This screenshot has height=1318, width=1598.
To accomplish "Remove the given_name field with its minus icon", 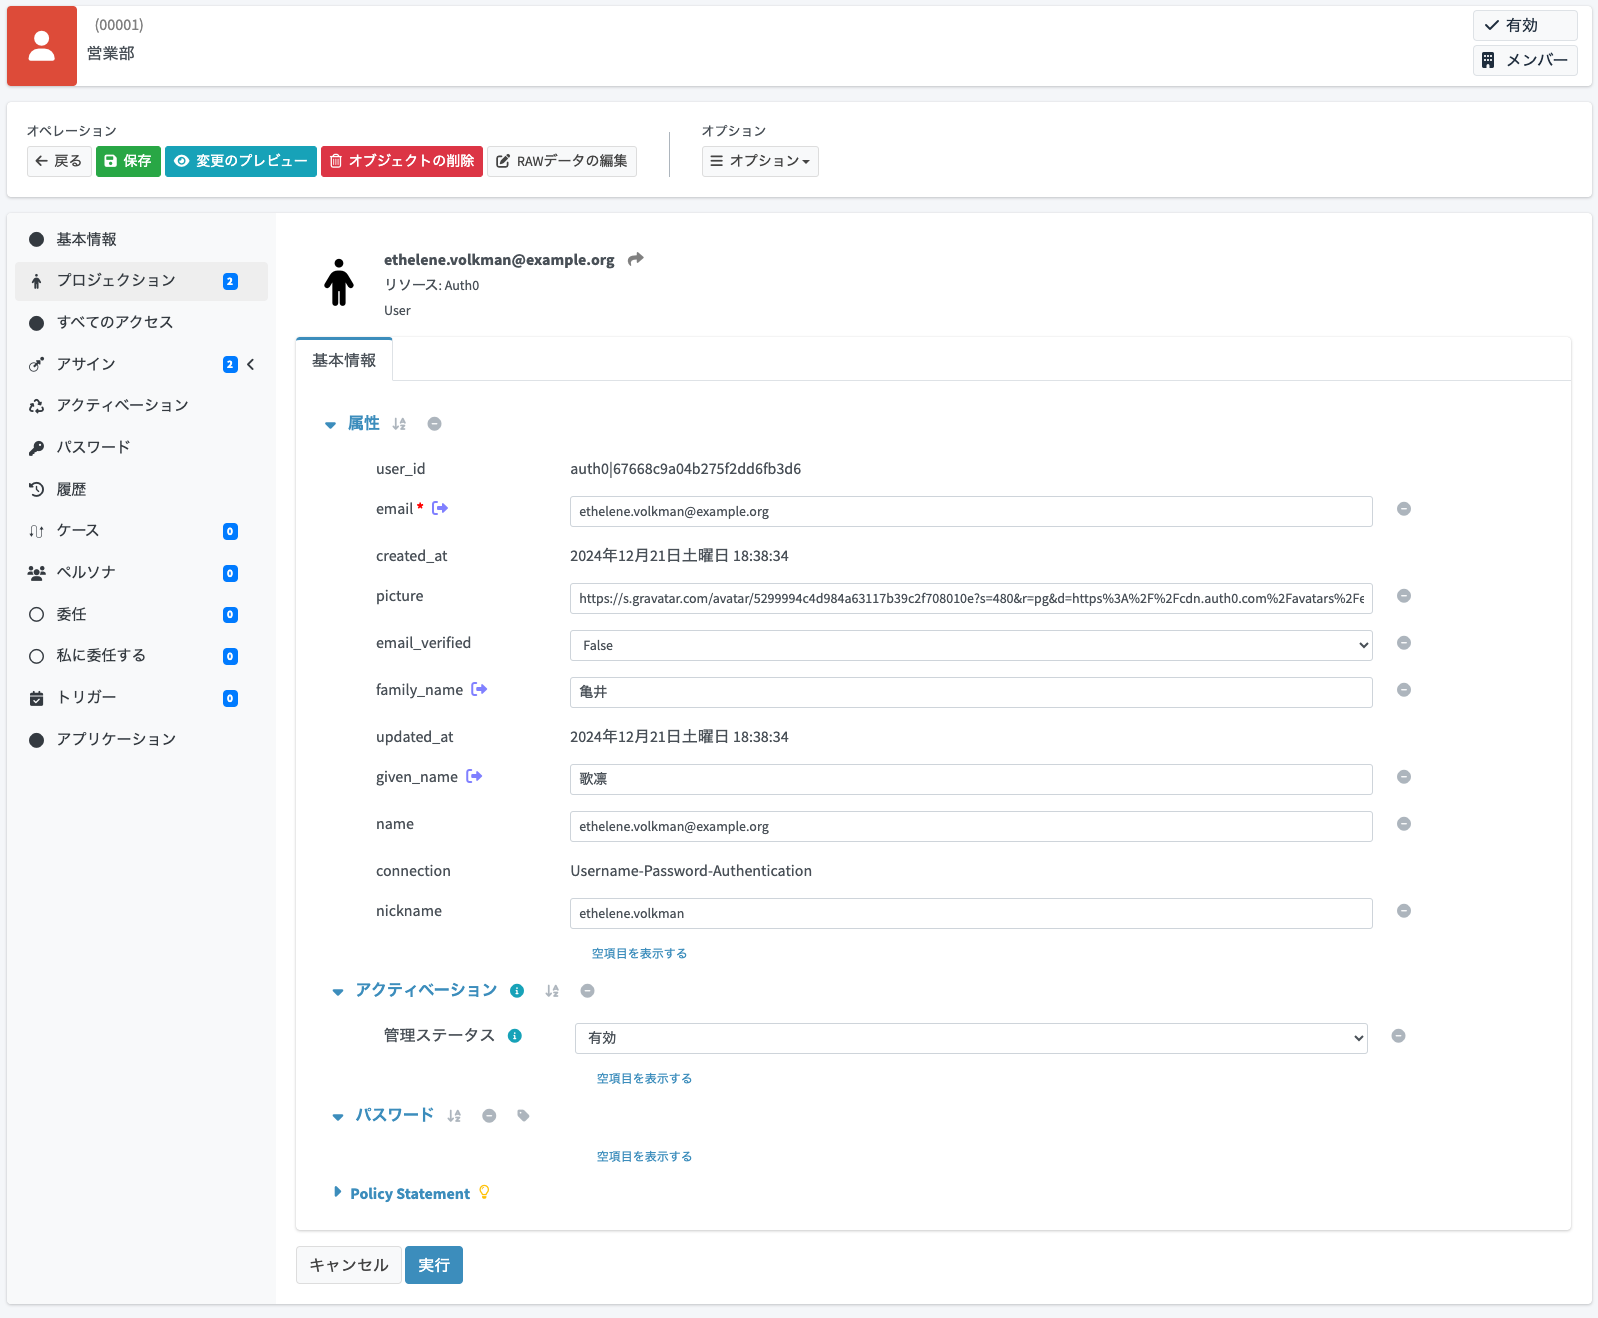I will tap(1404, 777).
